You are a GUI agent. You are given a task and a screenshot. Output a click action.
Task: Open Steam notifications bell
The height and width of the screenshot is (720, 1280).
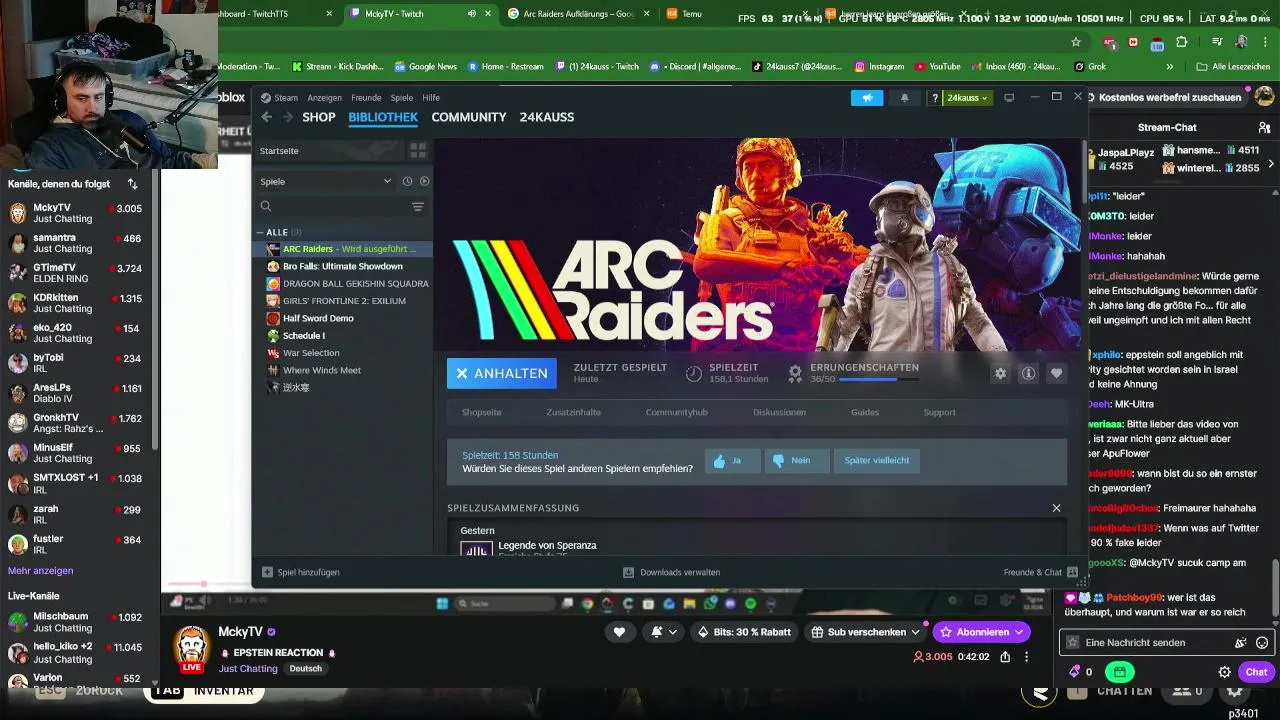click(x=905, y=98)
